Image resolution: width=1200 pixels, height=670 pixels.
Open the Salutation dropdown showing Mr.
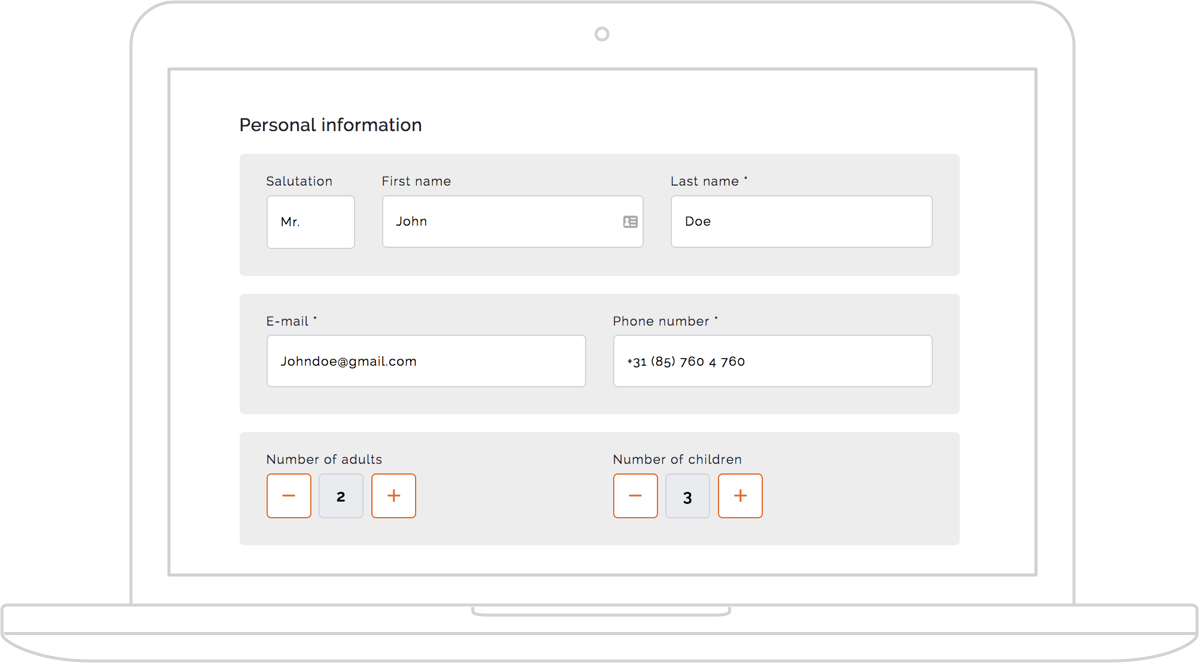pyautogui.click(x=311, y=222)
